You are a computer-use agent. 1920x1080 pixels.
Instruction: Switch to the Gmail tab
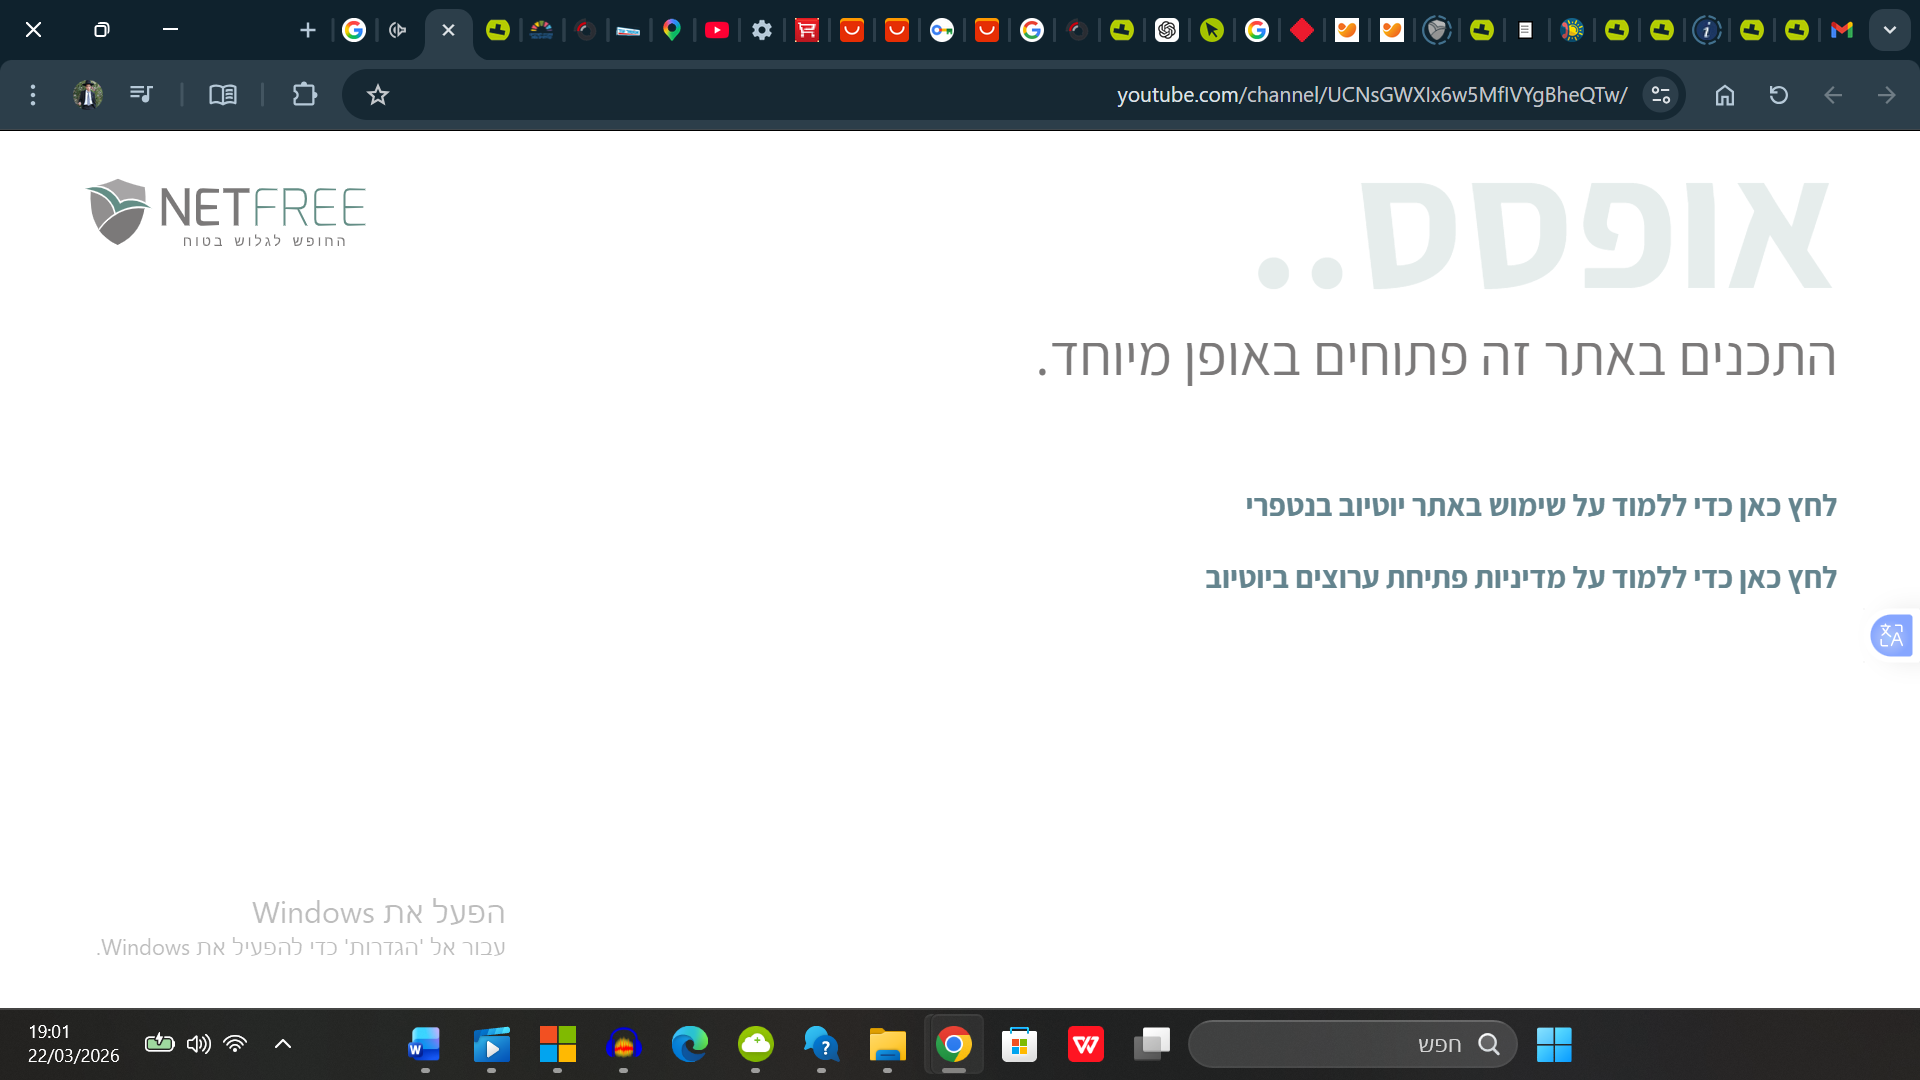pyautogui.click(x=1841, y=30)
